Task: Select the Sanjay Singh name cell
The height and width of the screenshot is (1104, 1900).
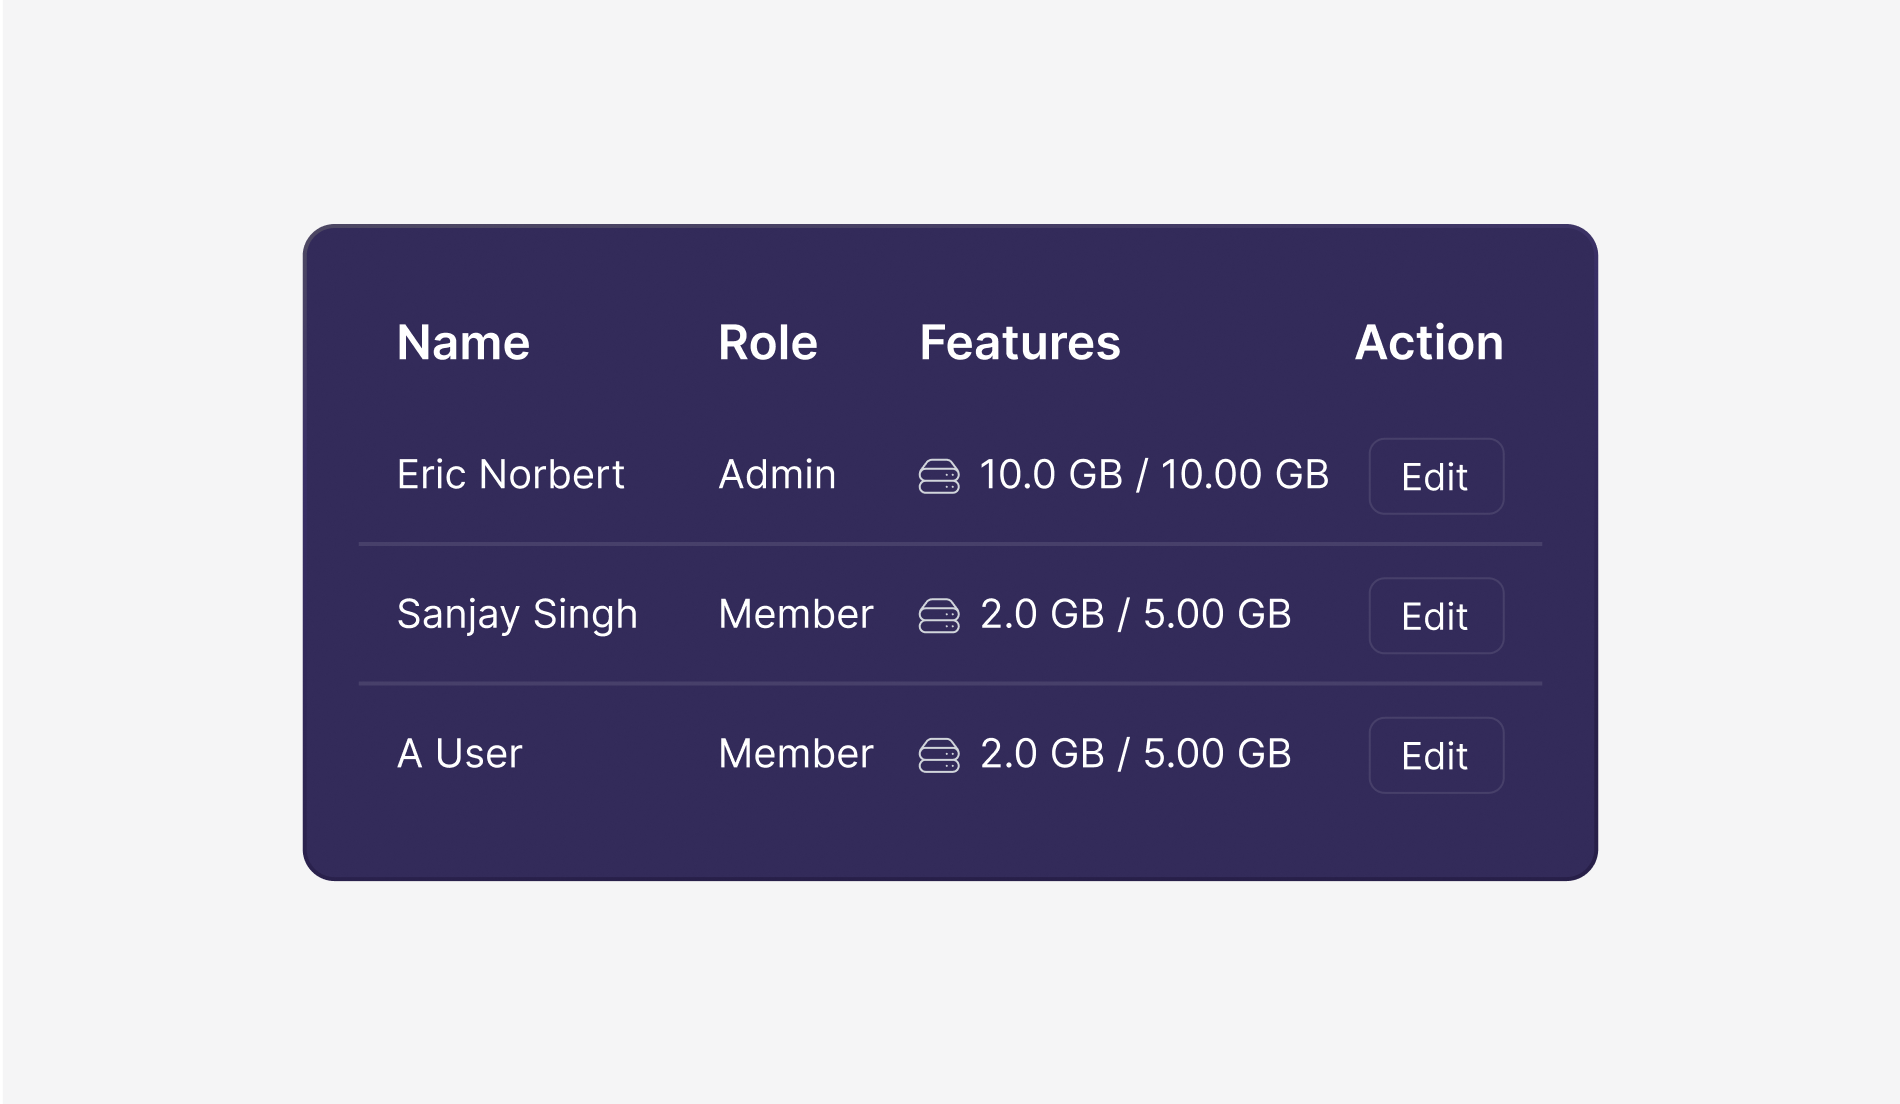Action: tap(517, 615)
